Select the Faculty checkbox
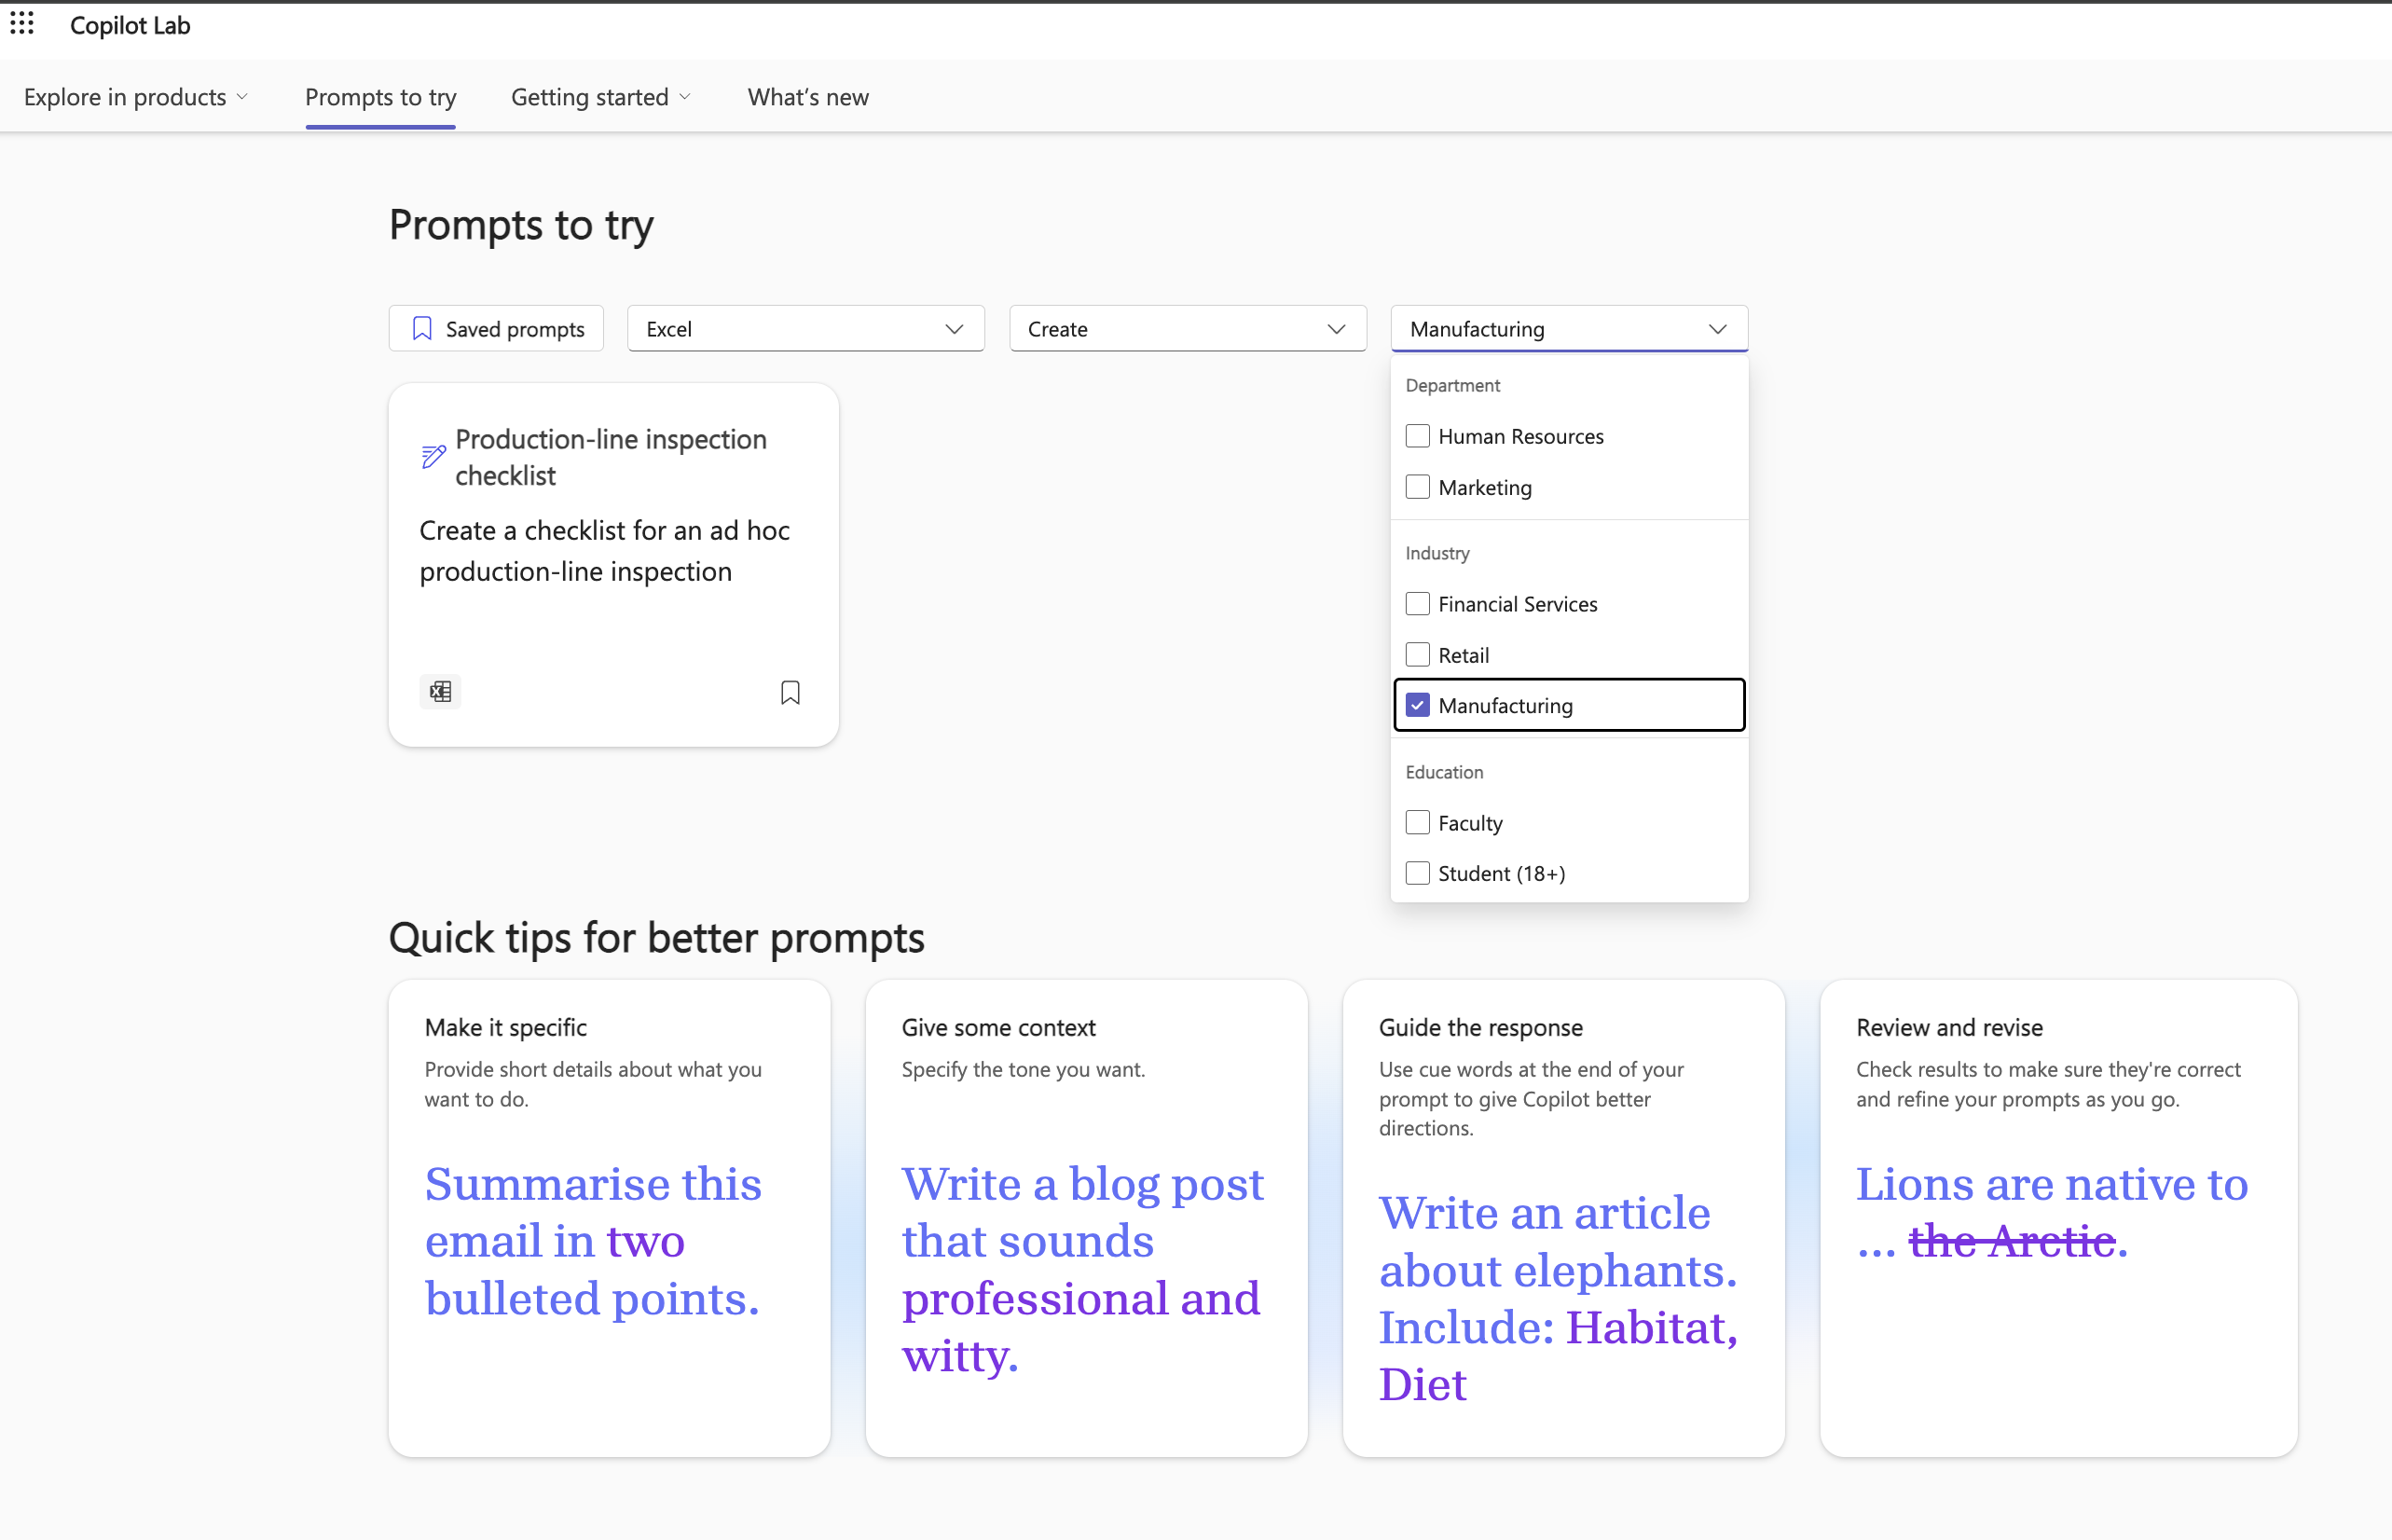 pos(1417,823)
